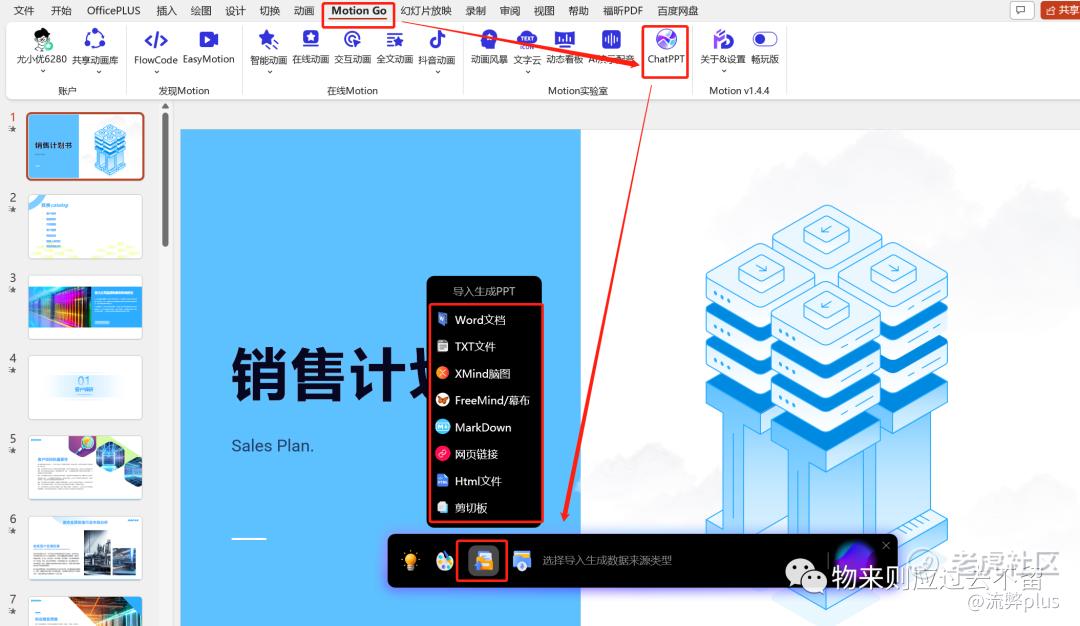Screen dimensions: 1080x626
Task: Open the 尤小优6280 account button
Action: point(42,46)
